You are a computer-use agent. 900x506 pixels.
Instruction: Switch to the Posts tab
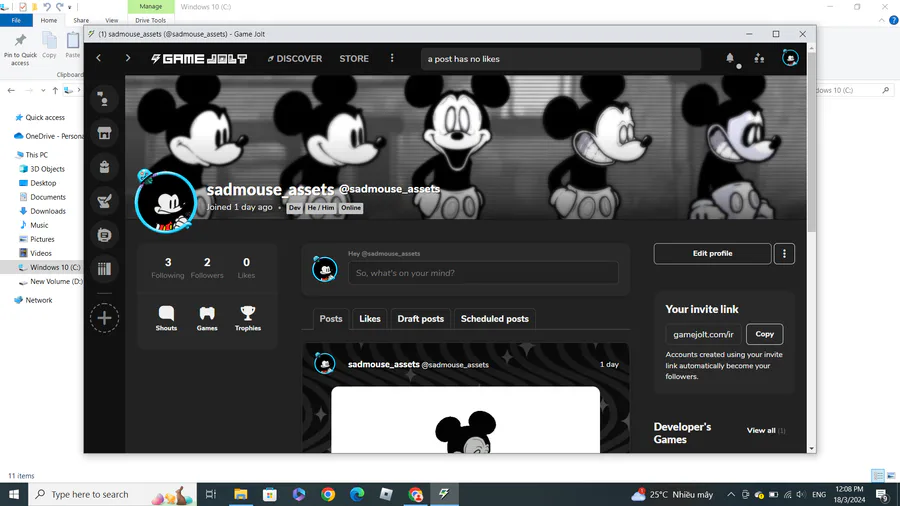coord(331,319)
